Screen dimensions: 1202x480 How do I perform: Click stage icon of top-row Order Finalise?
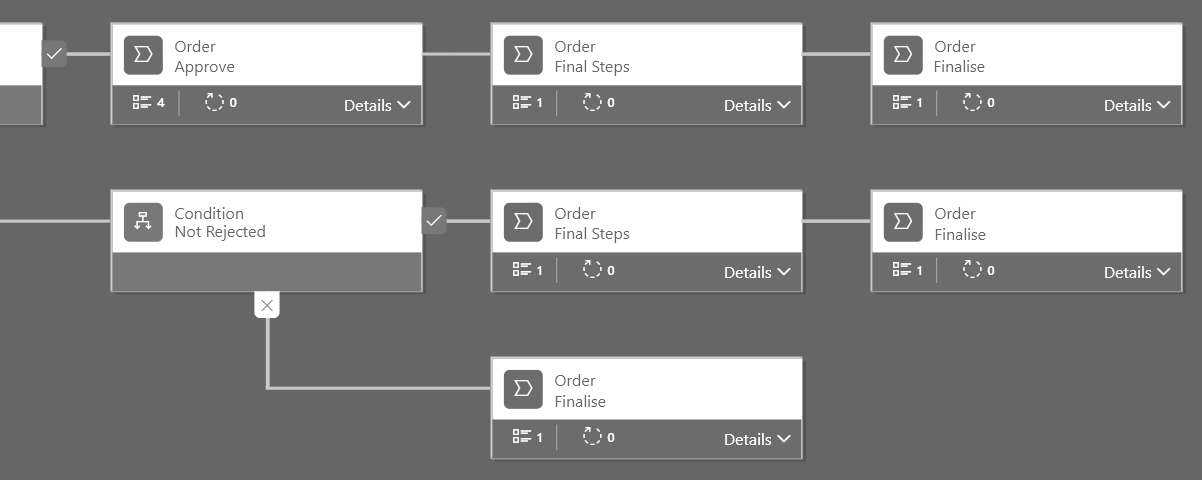pos(903,56)
